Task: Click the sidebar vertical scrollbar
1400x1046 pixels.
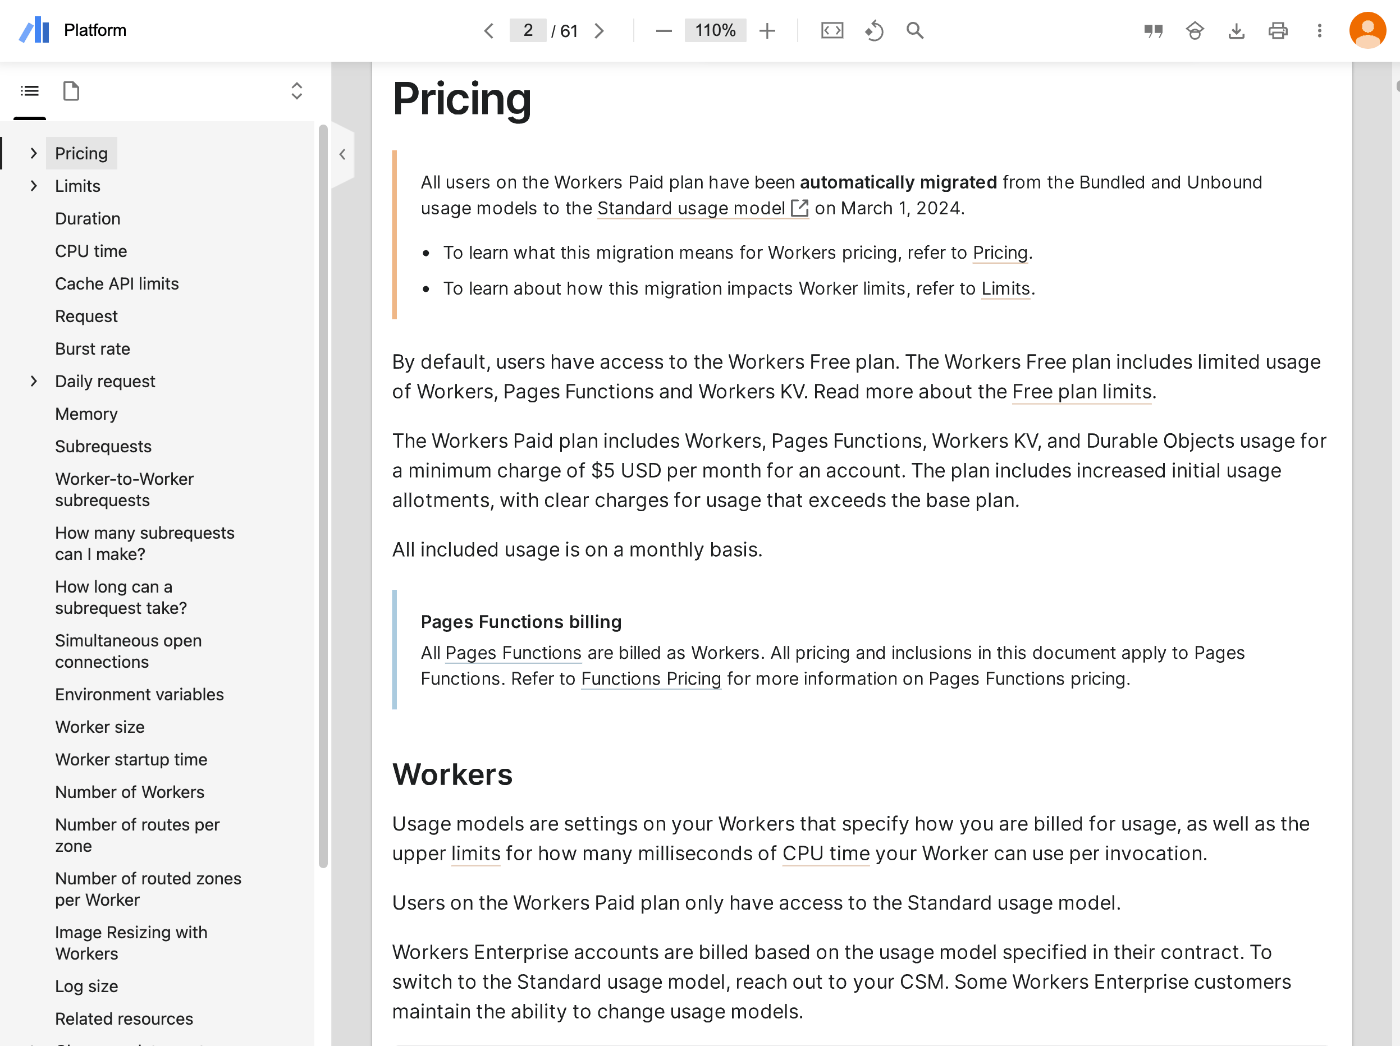Action: [x=323, y=496]
